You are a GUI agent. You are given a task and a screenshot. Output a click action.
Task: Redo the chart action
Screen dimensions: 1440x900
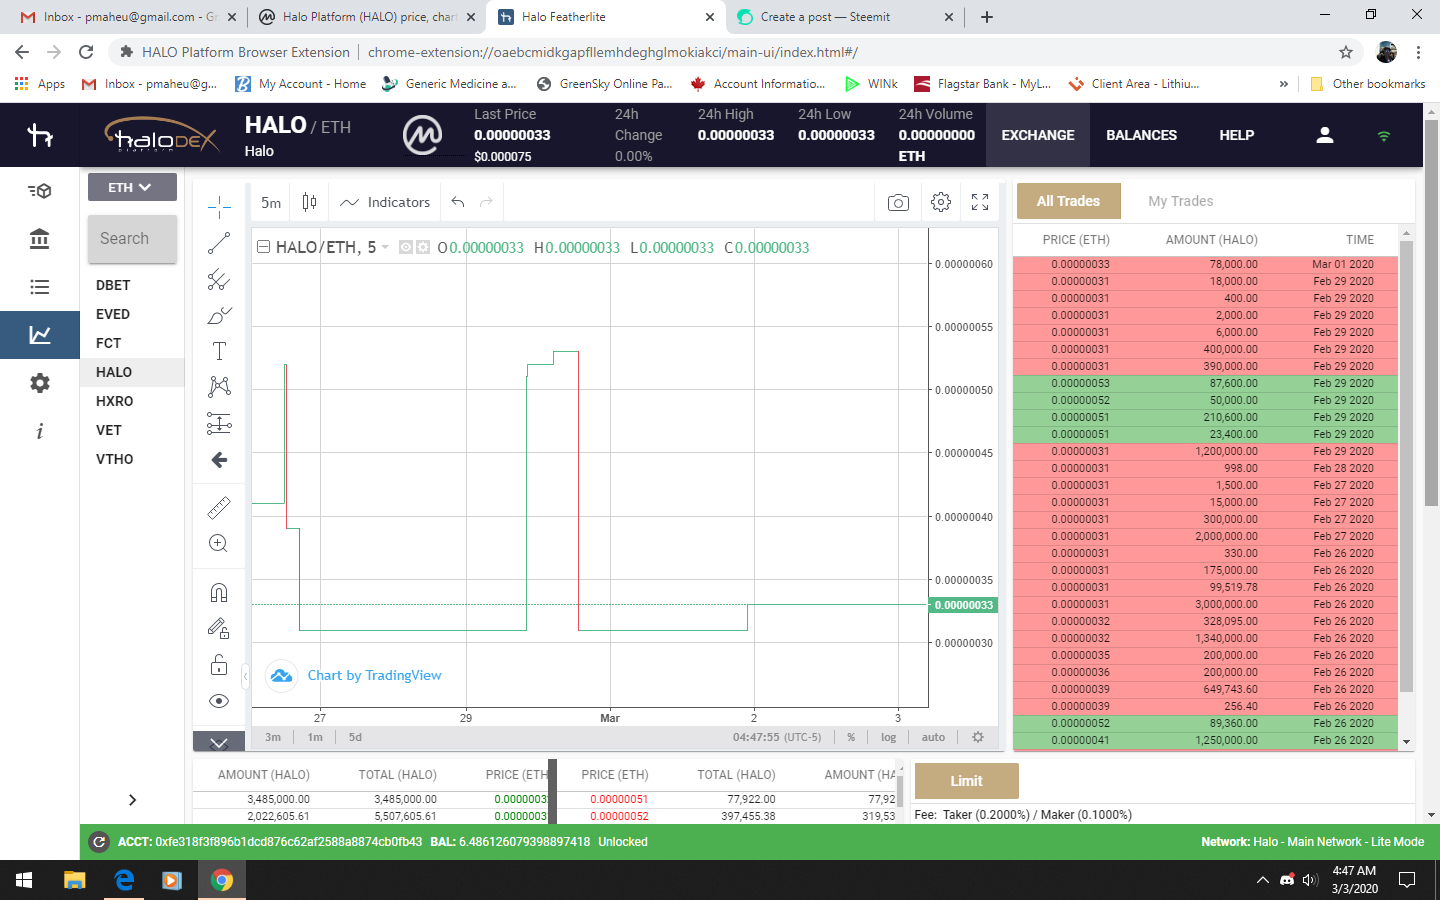486,202
